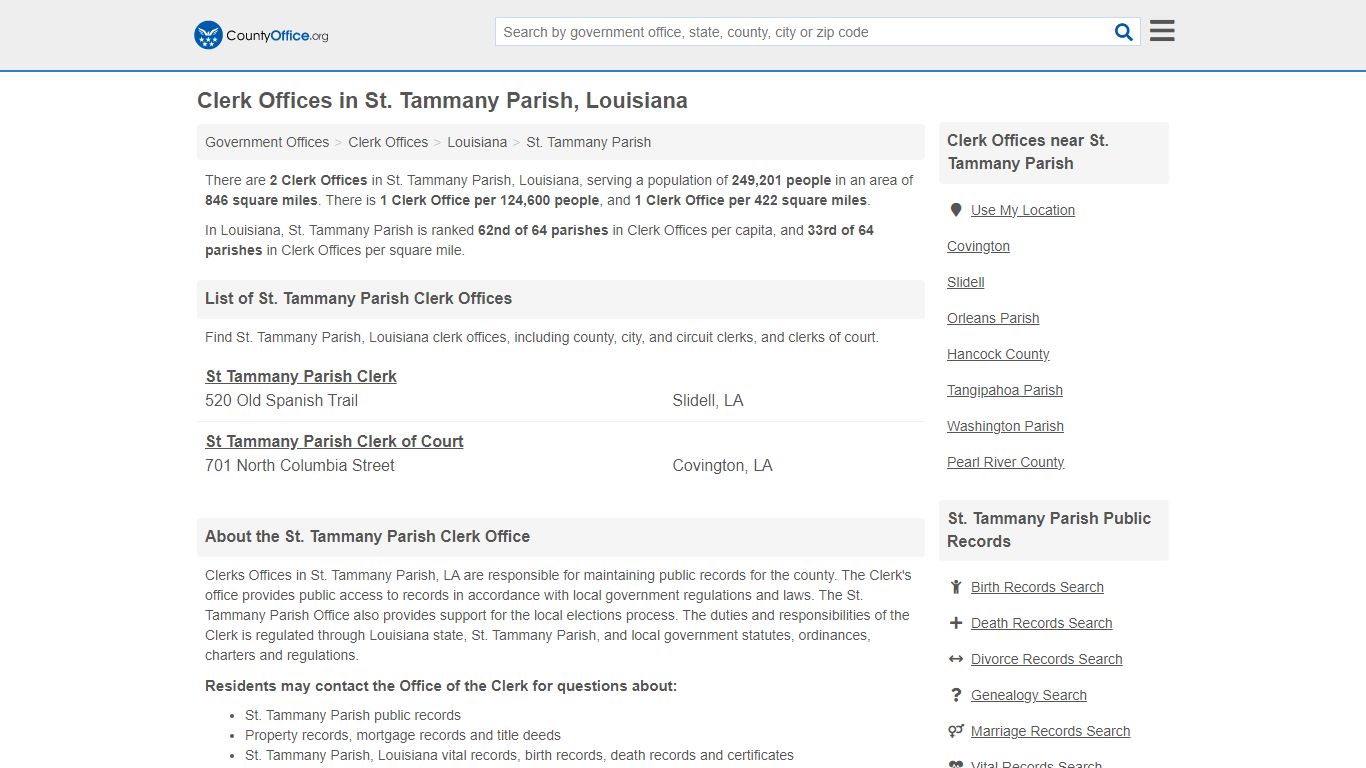This screenshot has height=768, width=1366.
Task: Click the Divorce Records arrows icon
Action: click(x=956, y=659)
